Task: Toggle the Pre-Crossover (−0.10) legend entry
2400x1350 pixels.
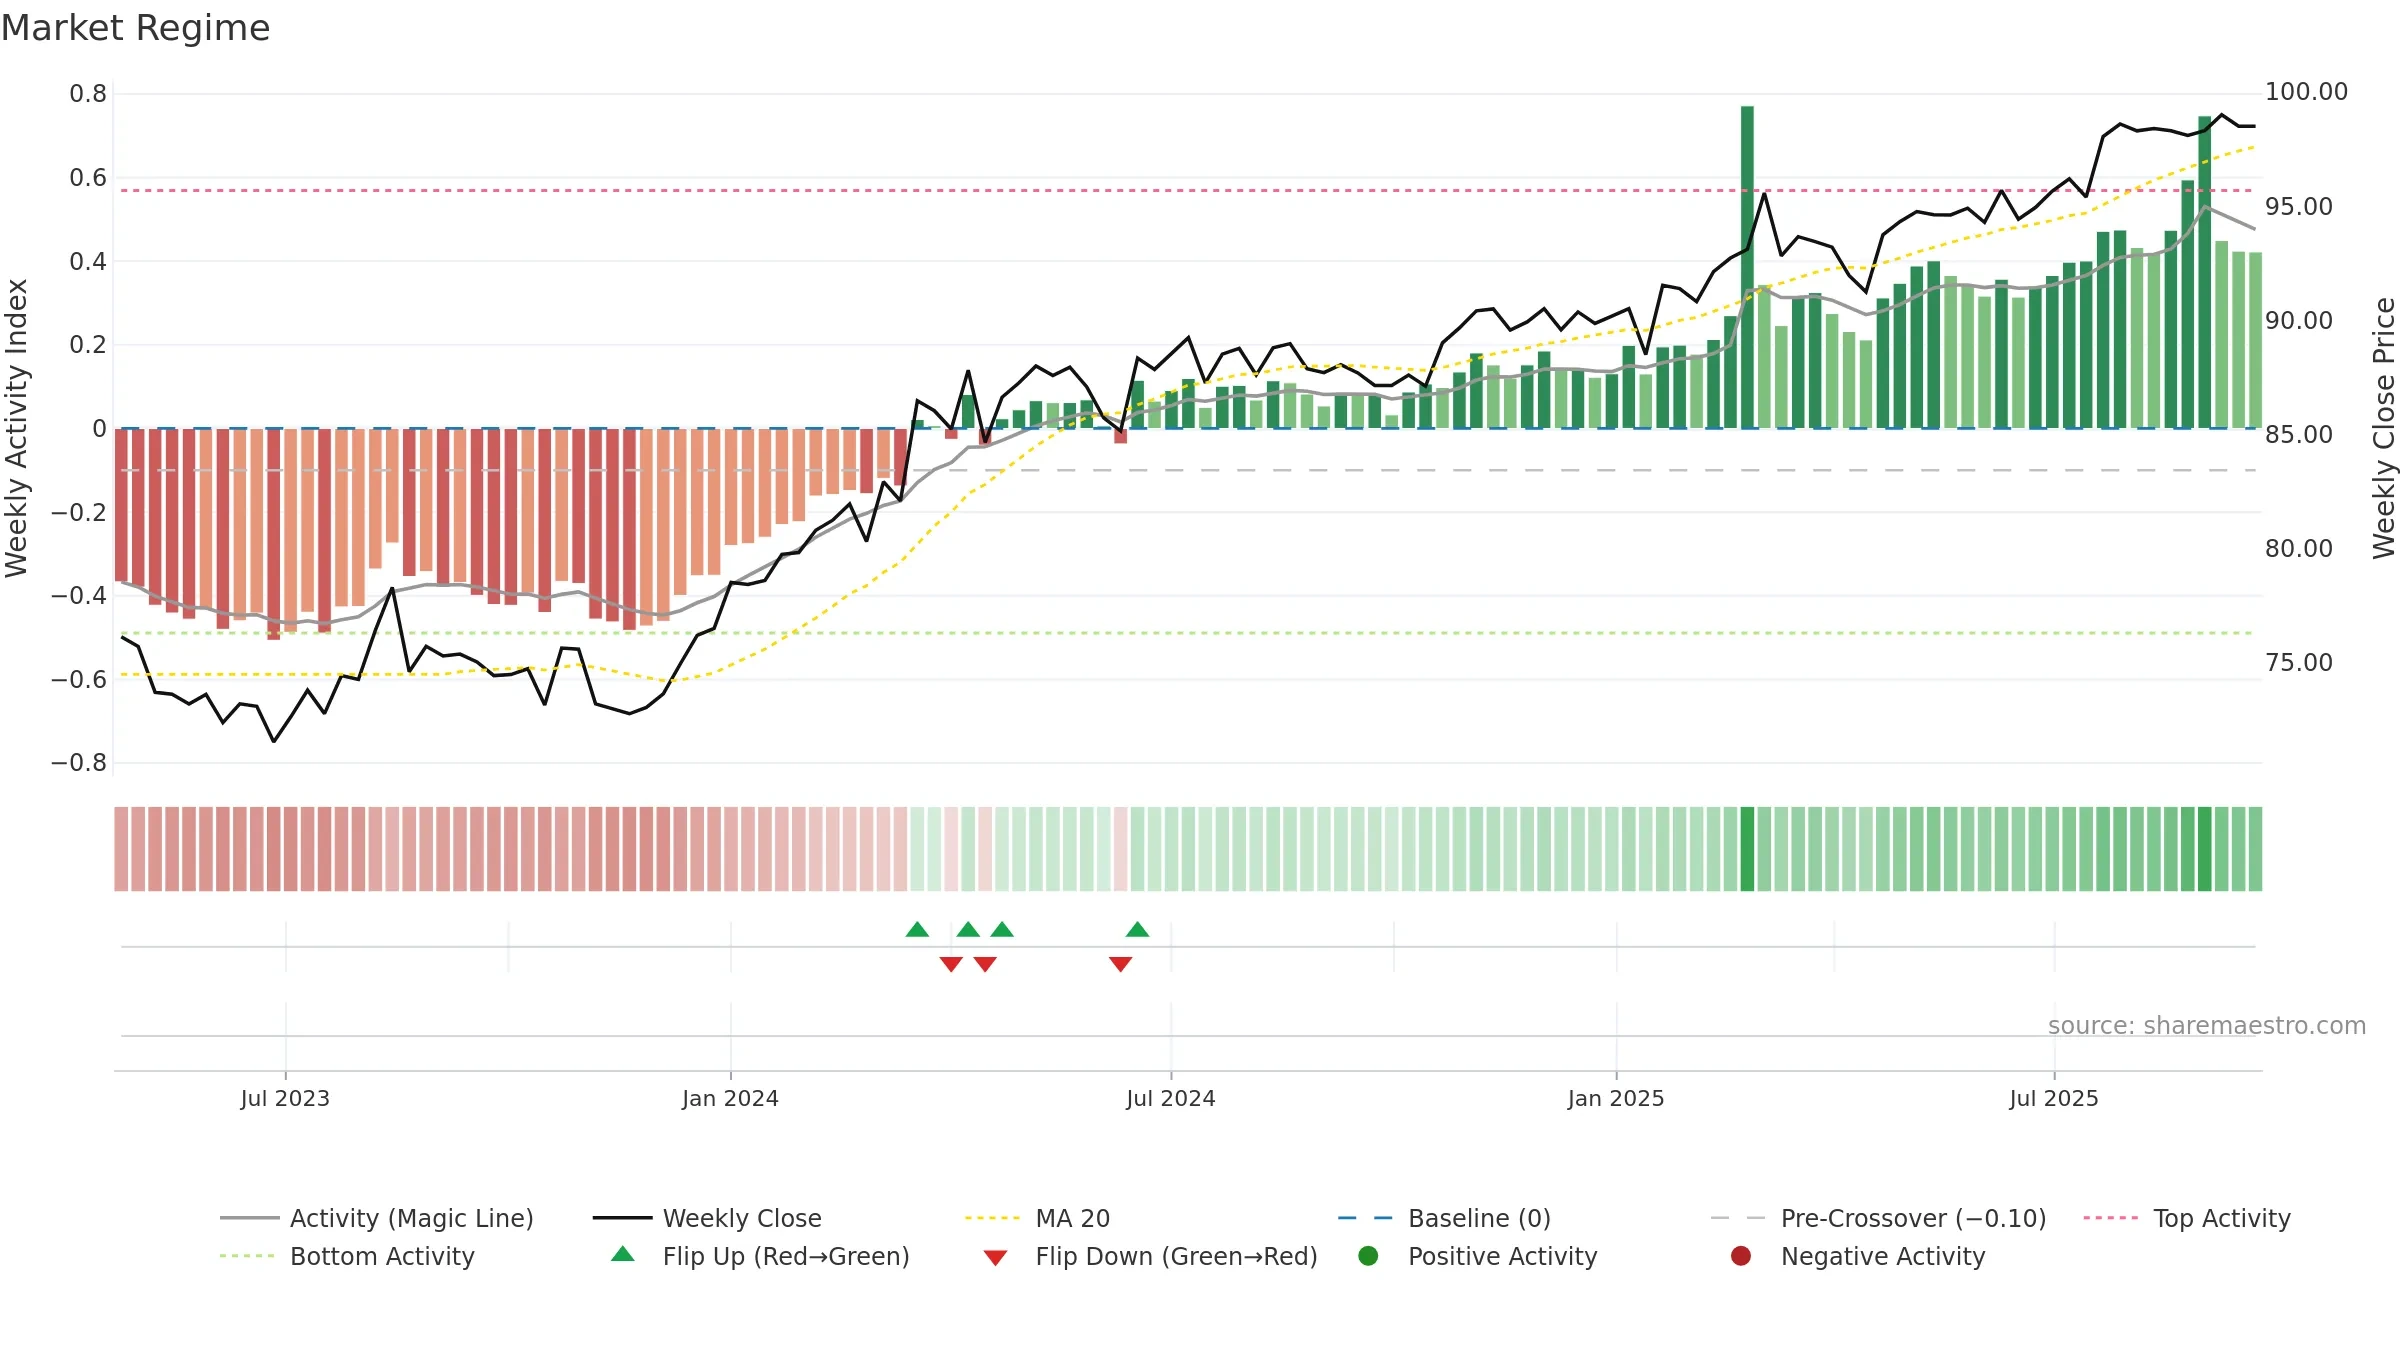Action: click(1878, 1218)
